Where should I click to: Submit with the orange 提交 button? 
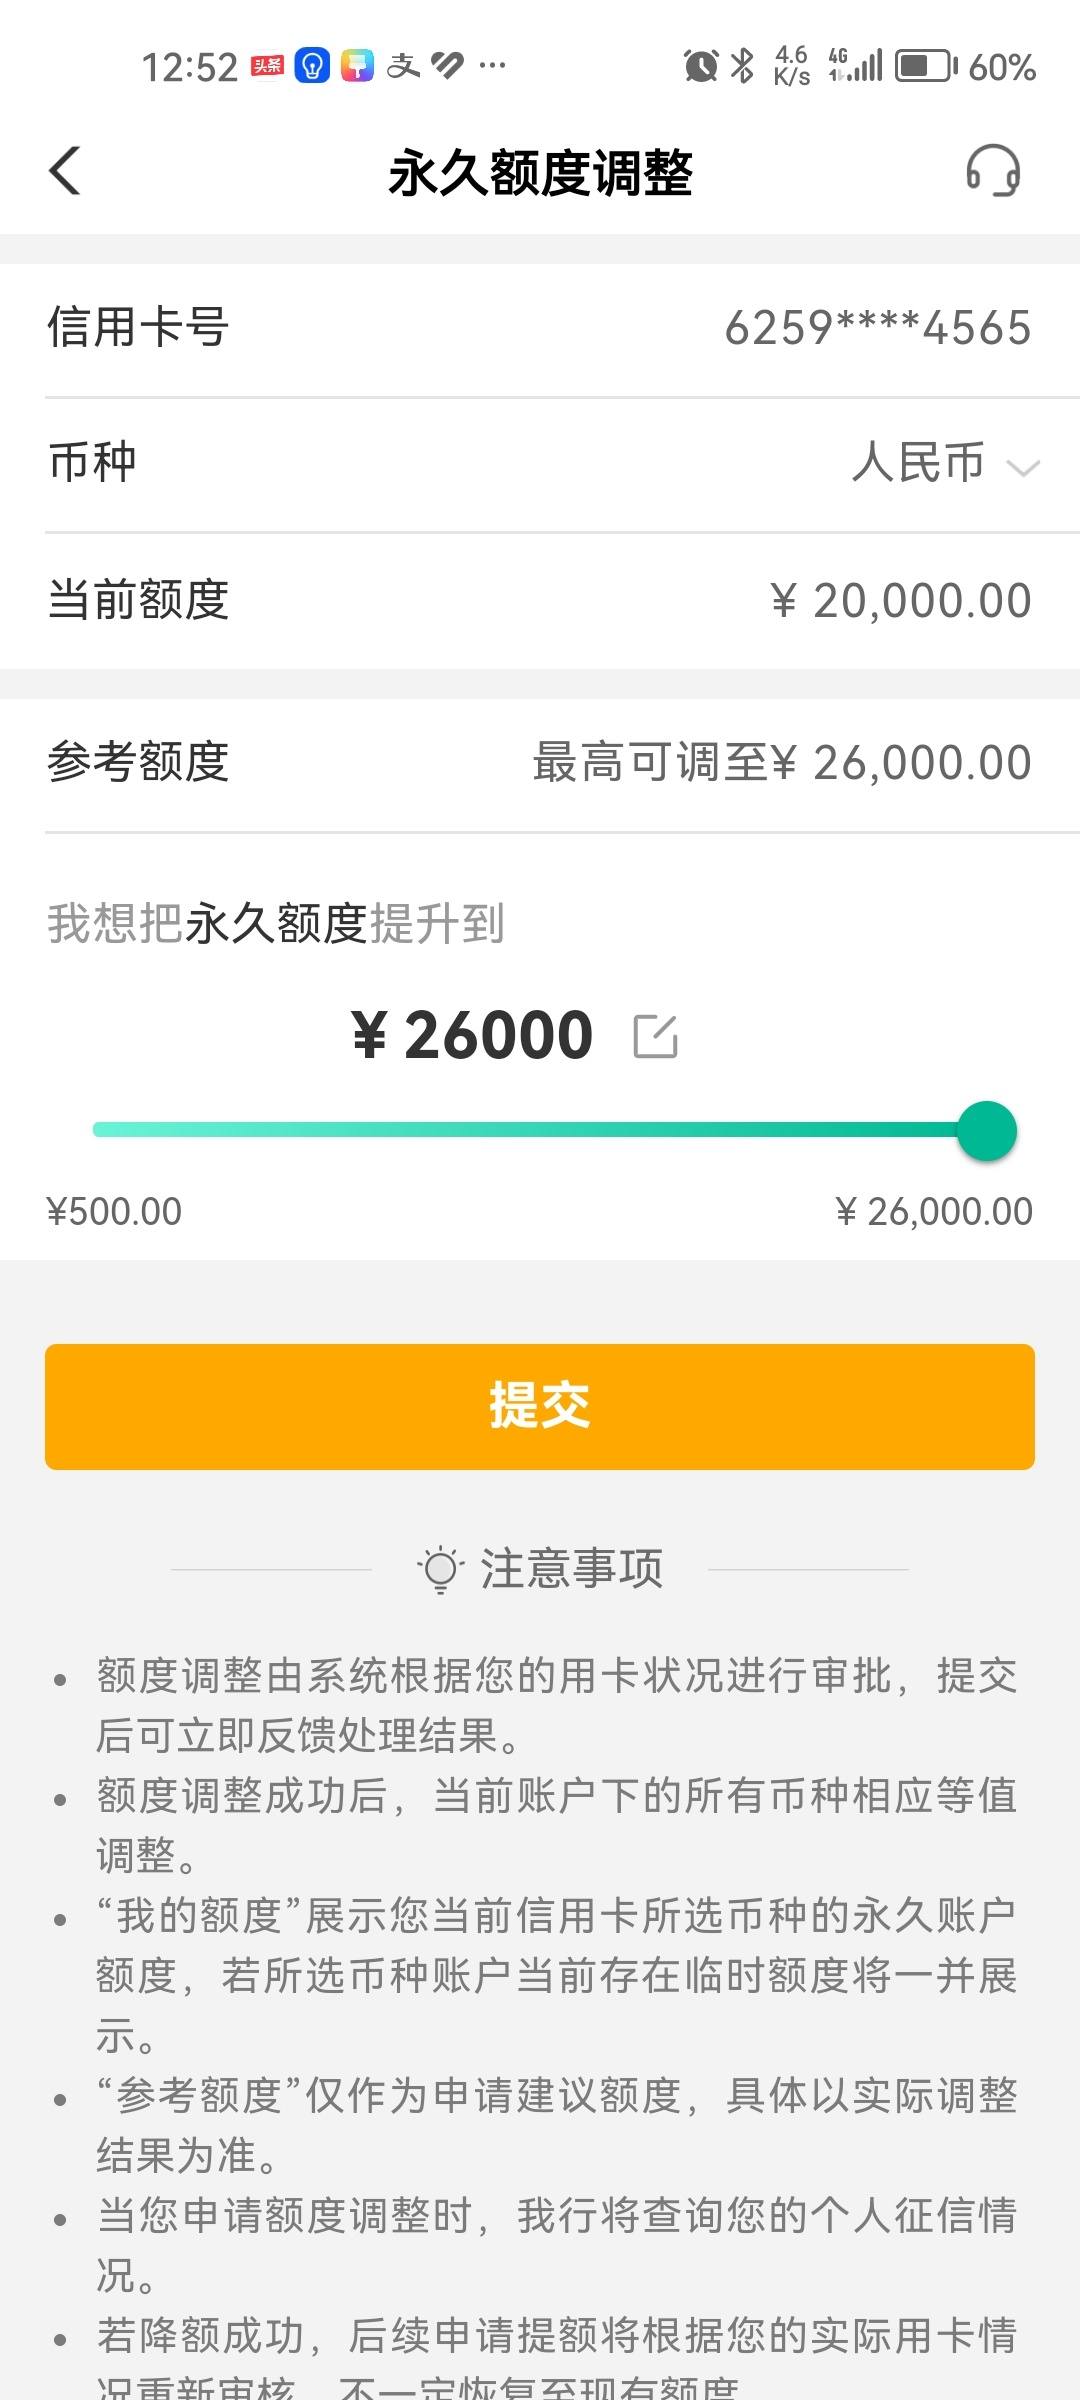[540, 1407]
